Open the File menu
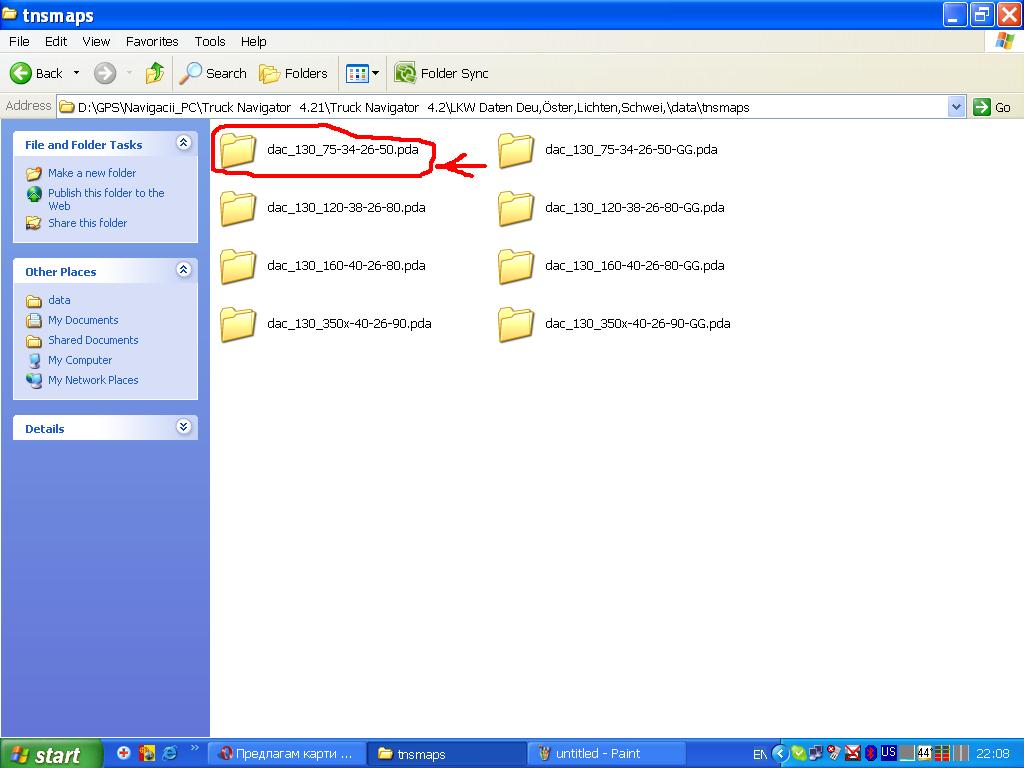The width and height of the screenshot is (1024, 768). click(x=19, y=41)
